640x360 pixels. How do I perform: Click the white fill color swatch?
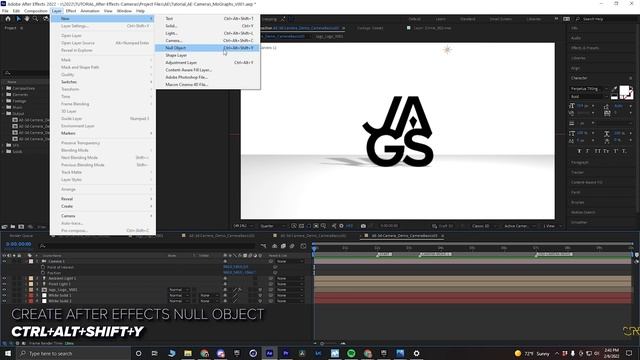point(624,91)
